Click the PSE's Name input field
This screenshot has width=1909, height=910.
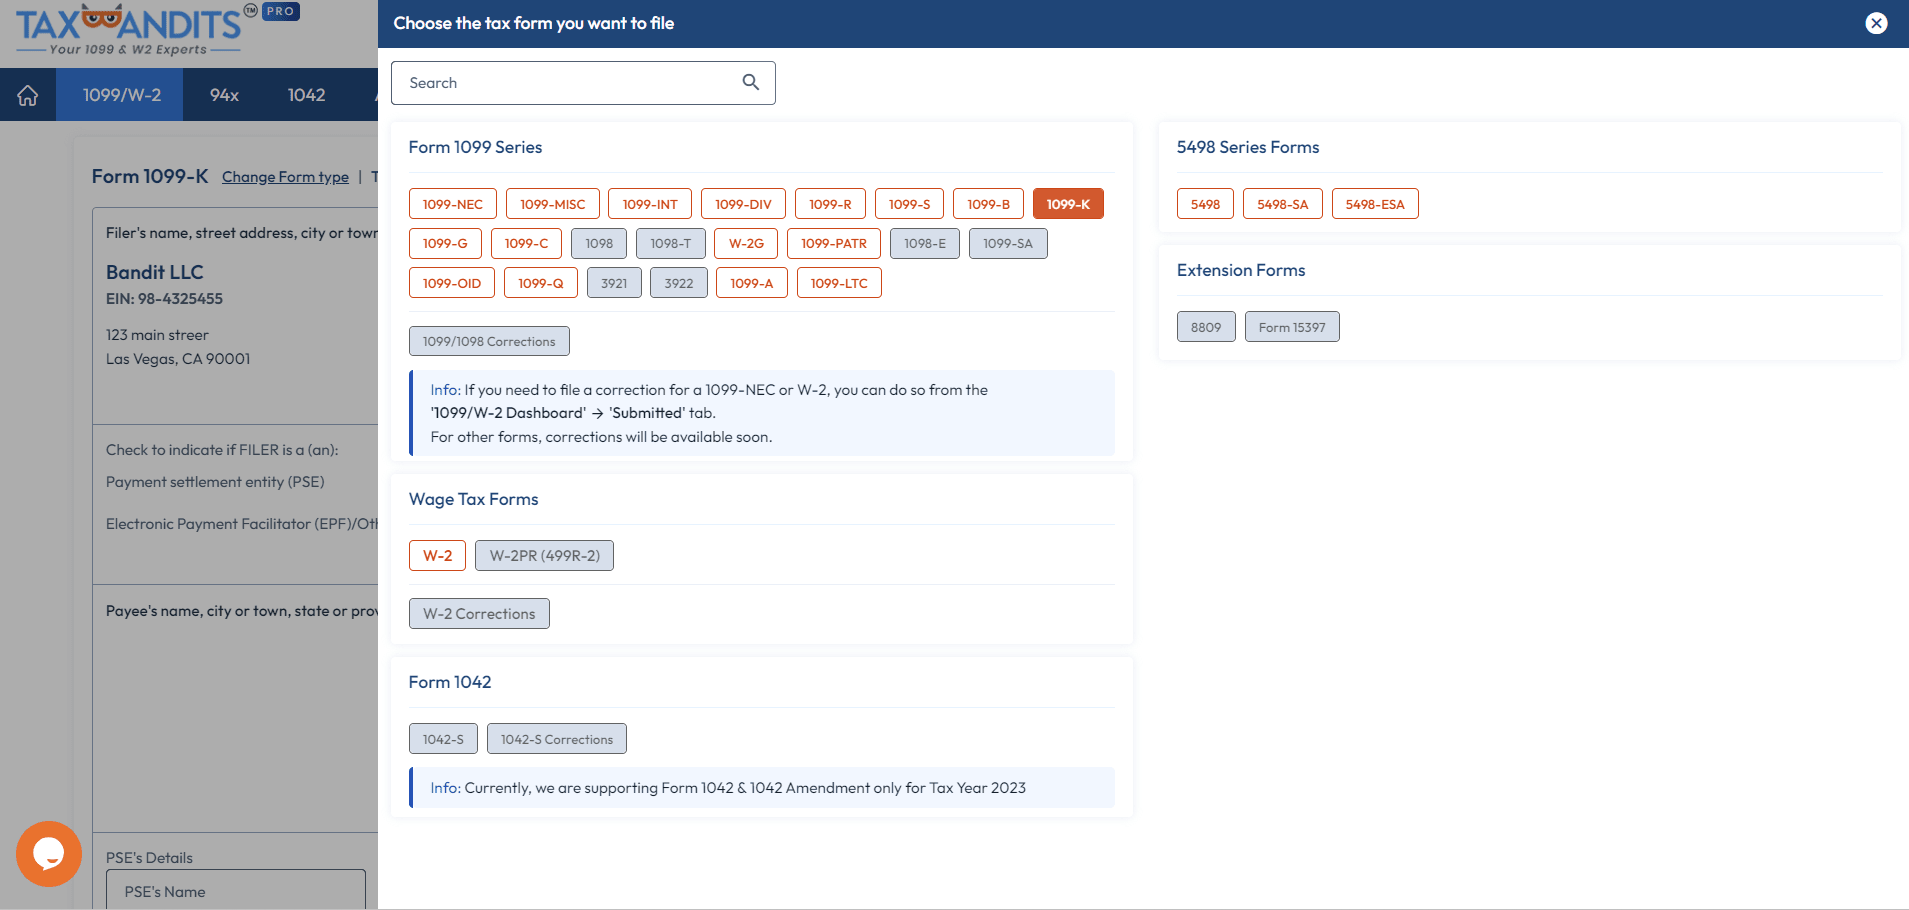click(236, 890)
